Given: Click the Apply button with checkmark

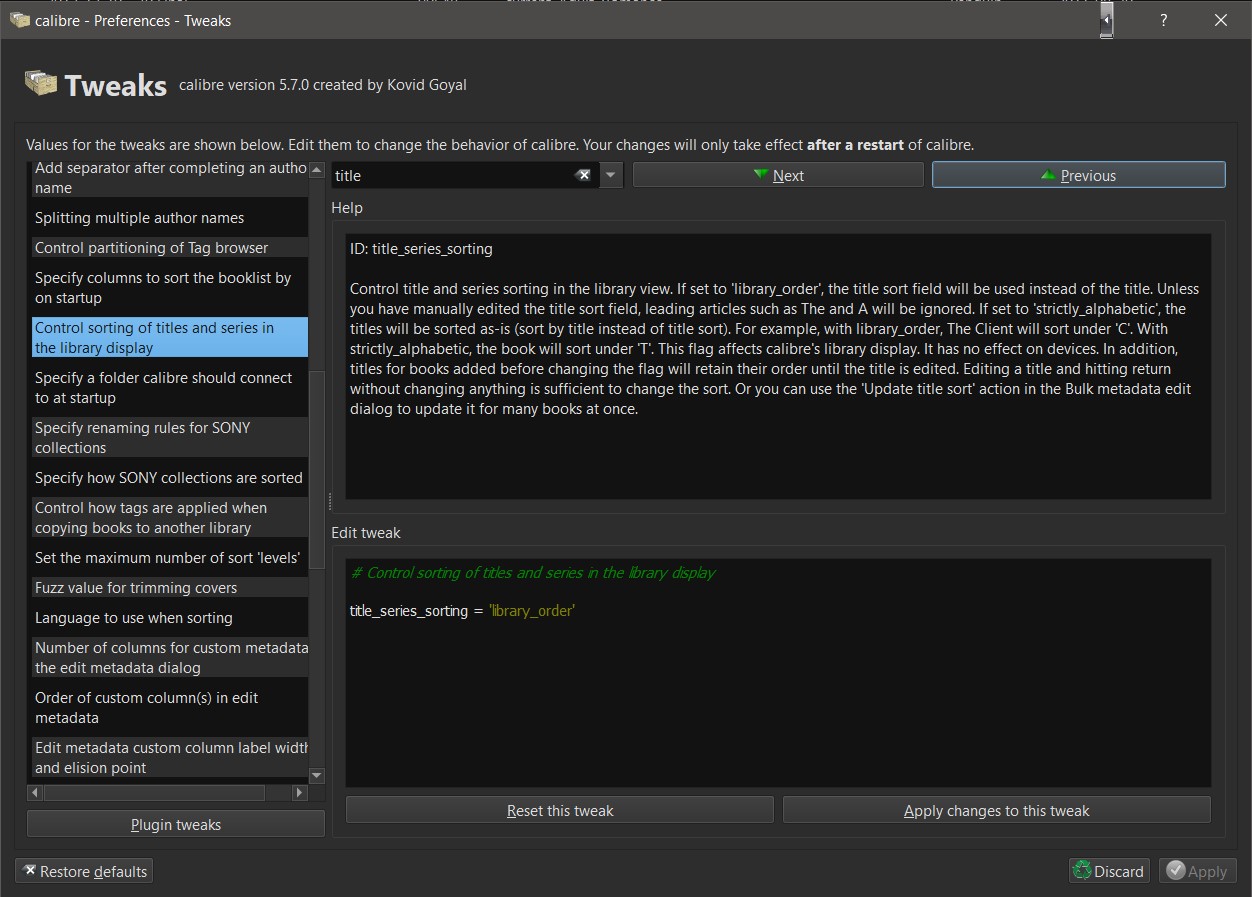Looking at the screenshot, I should click(1198, 872).
